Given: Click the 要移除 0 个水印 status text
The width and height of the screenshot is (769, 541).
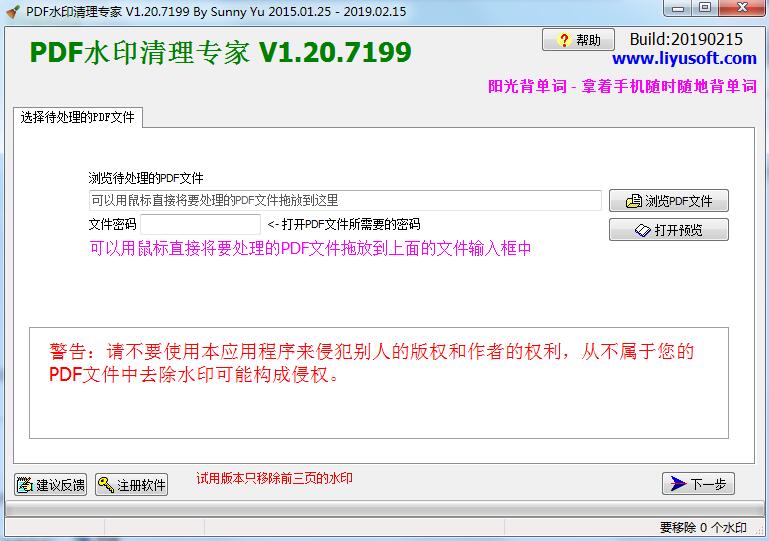Looking at the screenshot, I should 703,527.
